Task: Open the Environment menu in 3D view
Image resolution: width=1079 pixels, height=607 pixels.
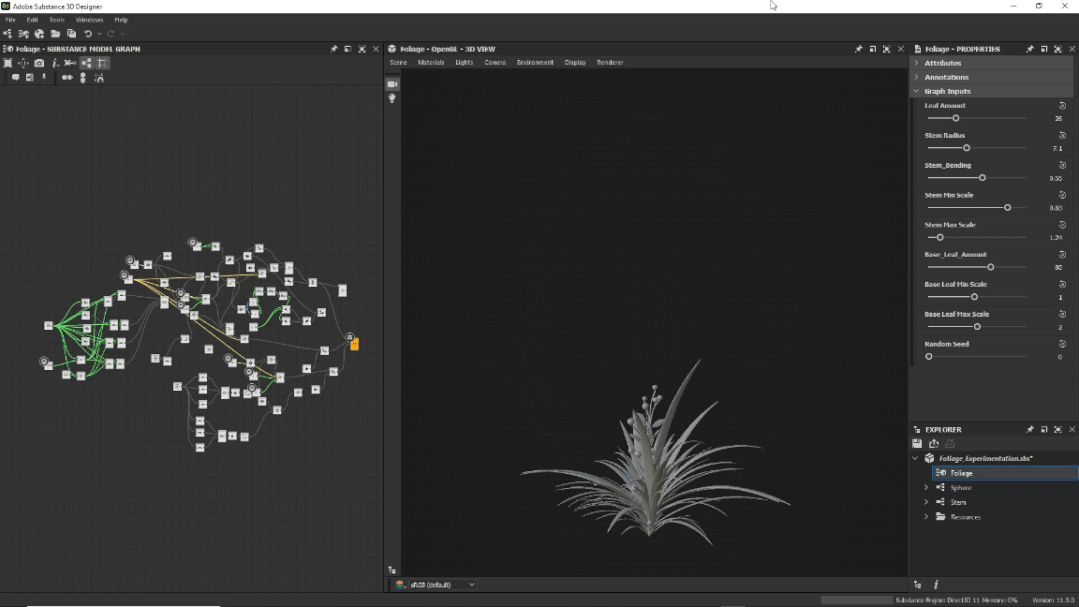Action: (535, 63)
